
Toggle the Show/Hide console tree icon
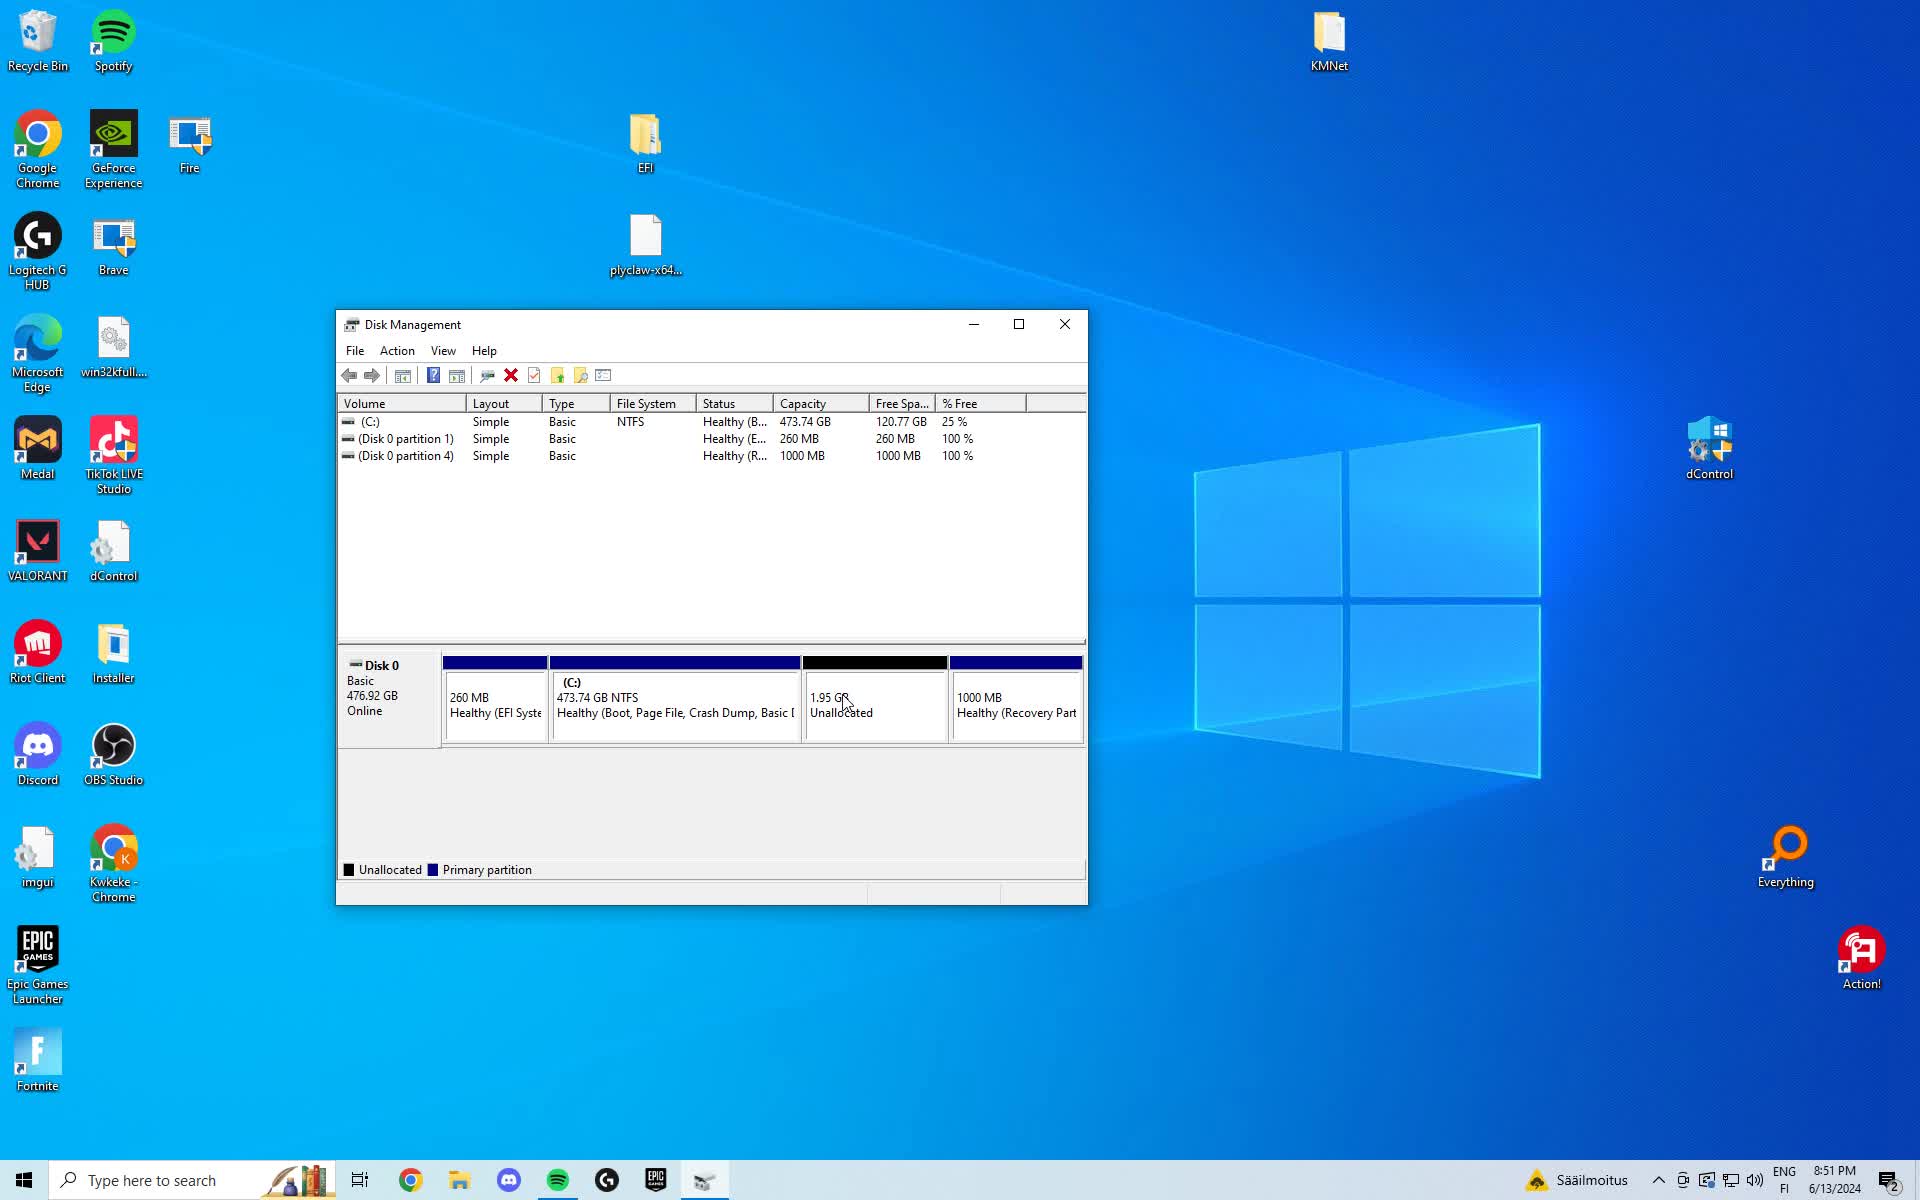403,376
